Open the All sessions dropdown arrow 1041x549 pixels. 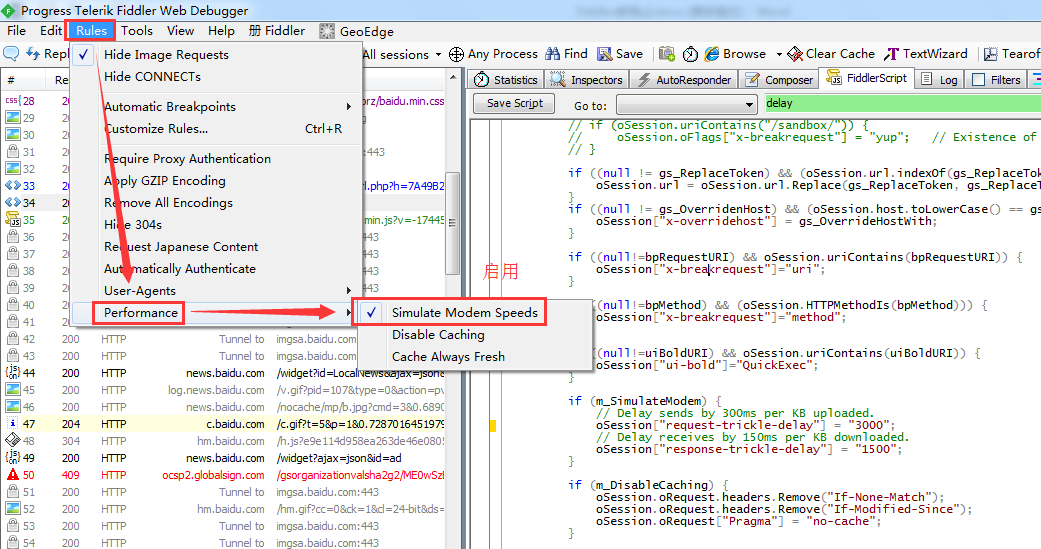tap(438, 55)
